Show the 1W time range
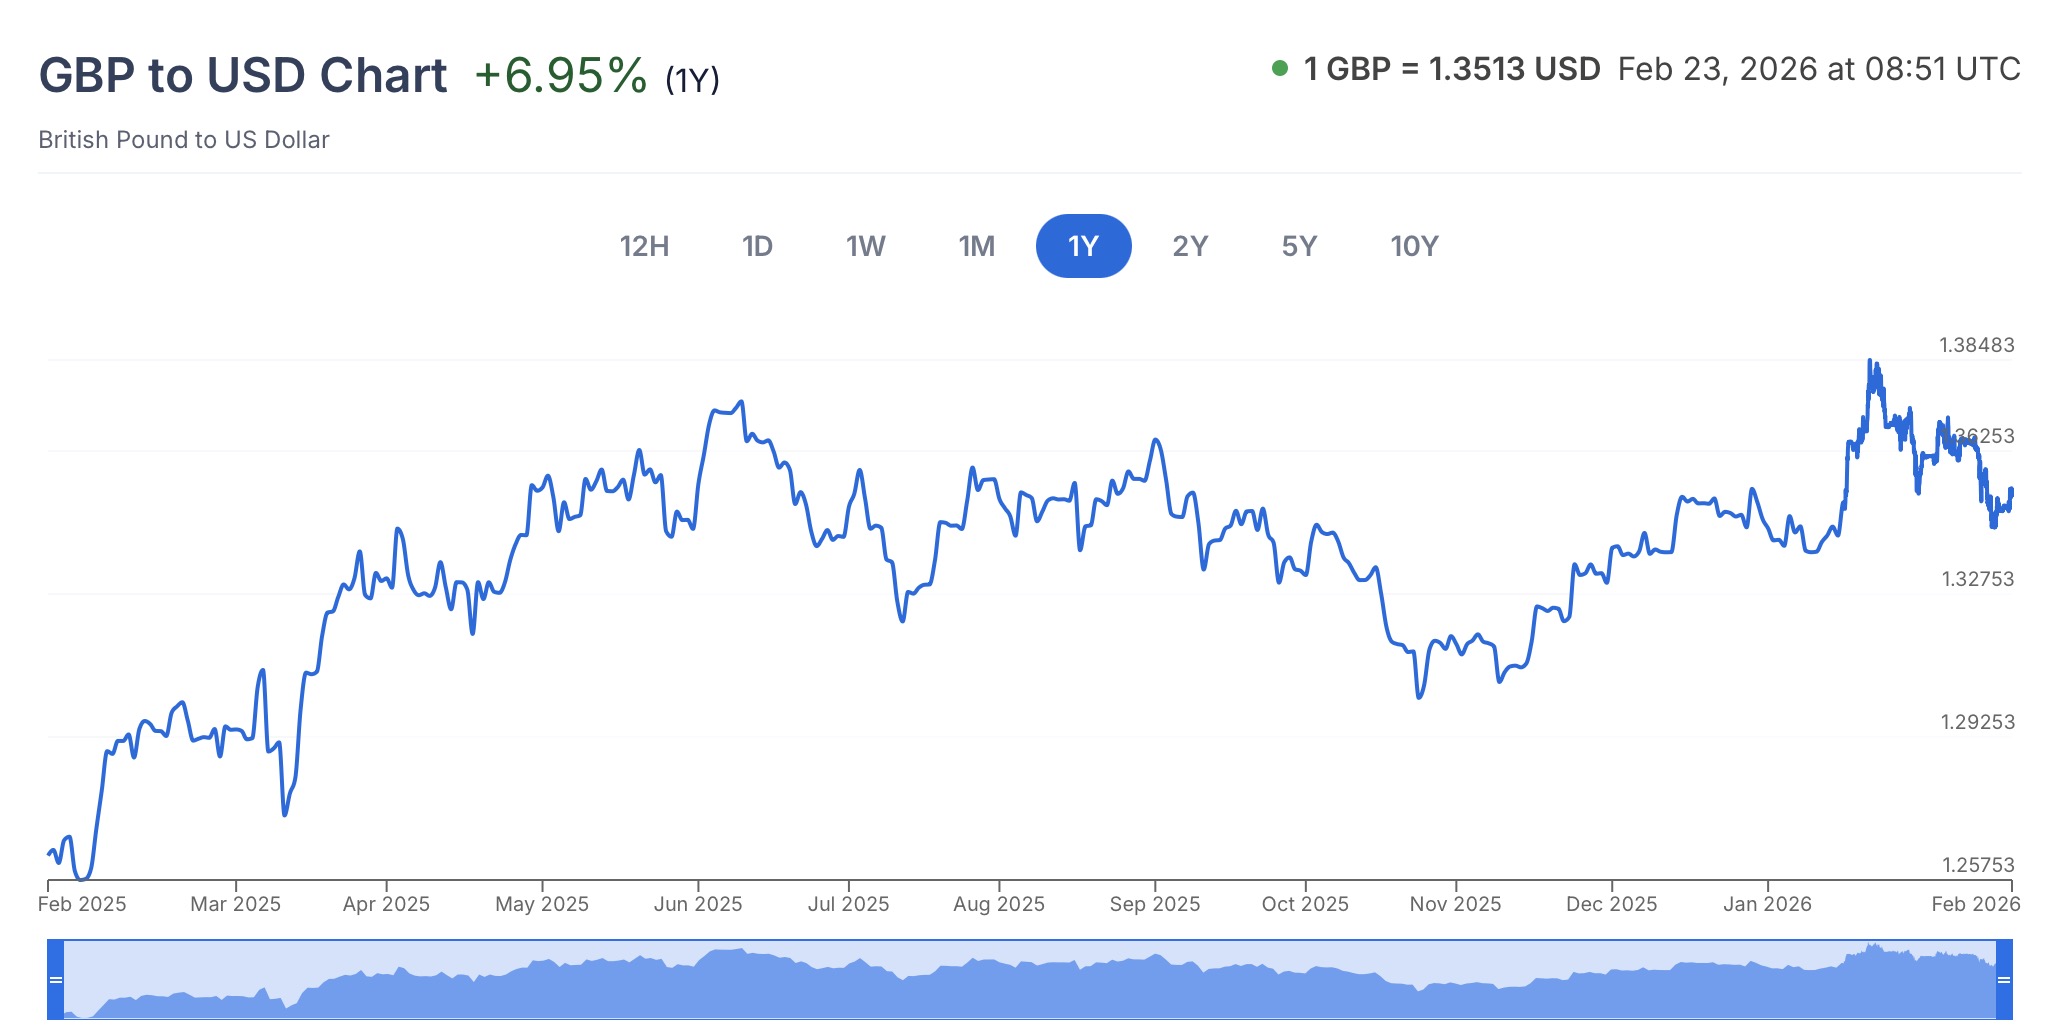 pyautogui.click(x=865, y=246)
